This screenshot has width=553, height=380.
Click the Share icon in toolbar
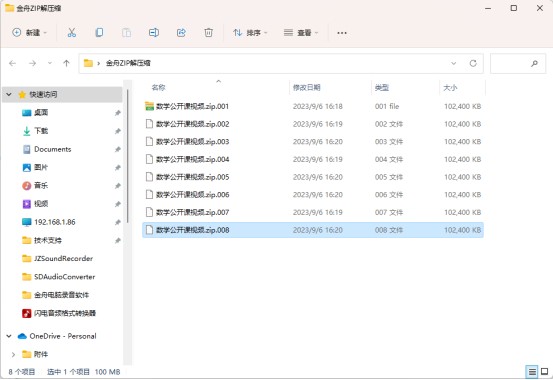181,33
